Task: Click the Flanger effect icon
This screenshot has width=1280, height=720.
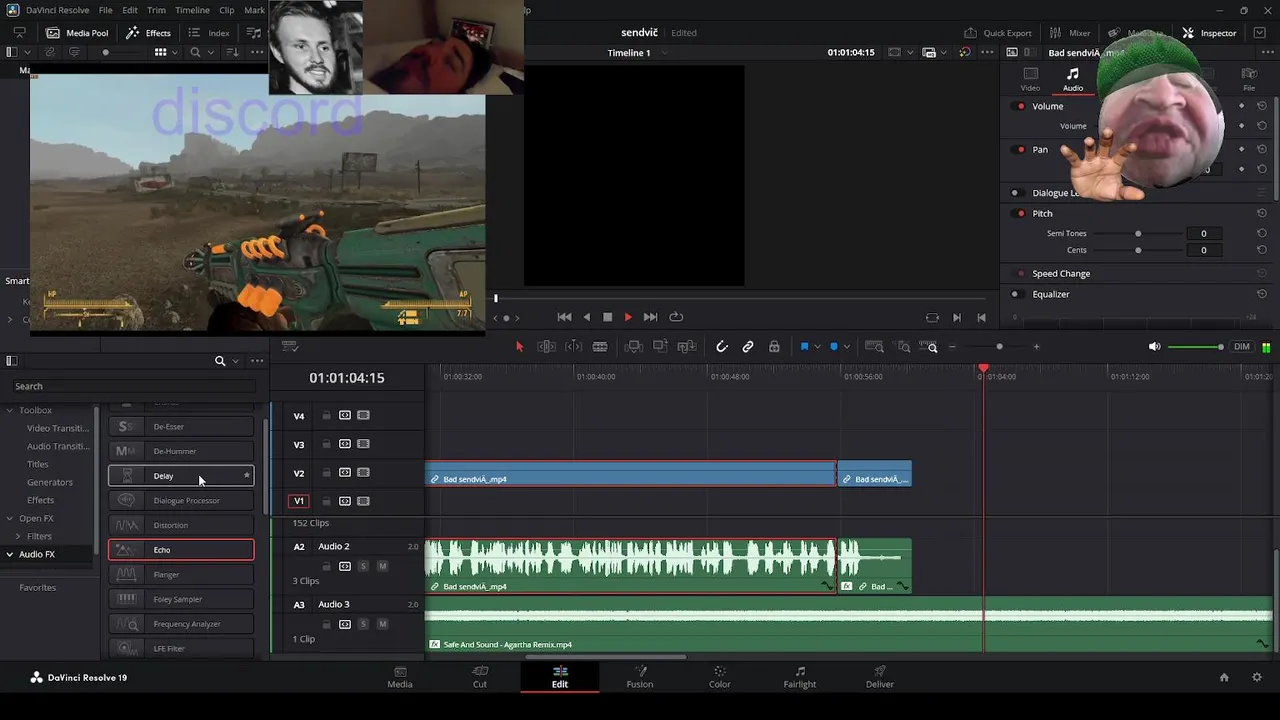Action: [x=126, y=574]
